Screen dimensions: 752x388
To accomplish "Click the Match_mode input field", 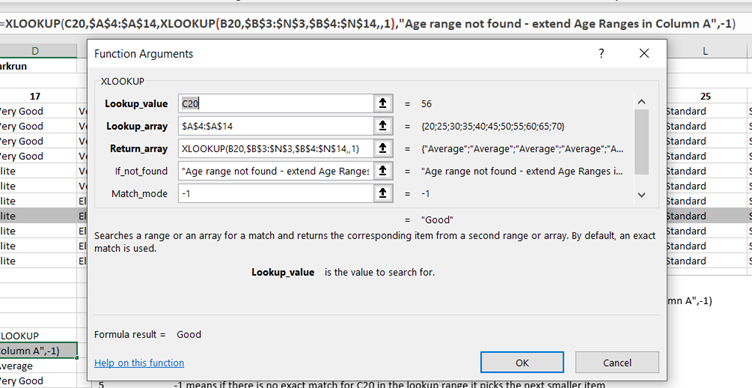I will [276, 193].
